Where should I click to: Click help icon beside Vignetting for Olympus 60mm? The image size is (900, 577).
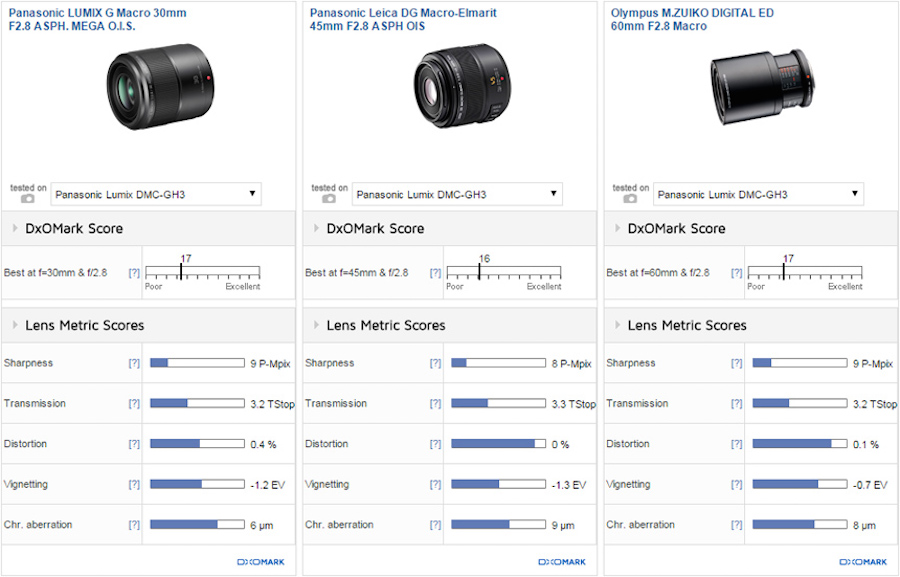tap(737, 484)
